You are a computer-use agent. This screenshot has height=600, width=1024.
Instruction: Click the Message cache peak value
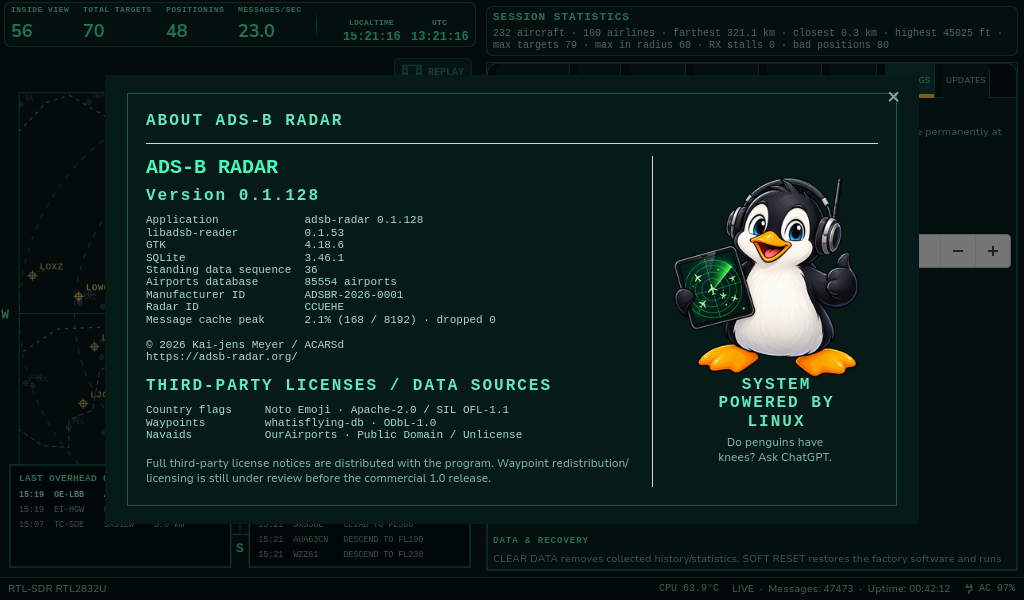pyautogui.click(x=400, y=320)
